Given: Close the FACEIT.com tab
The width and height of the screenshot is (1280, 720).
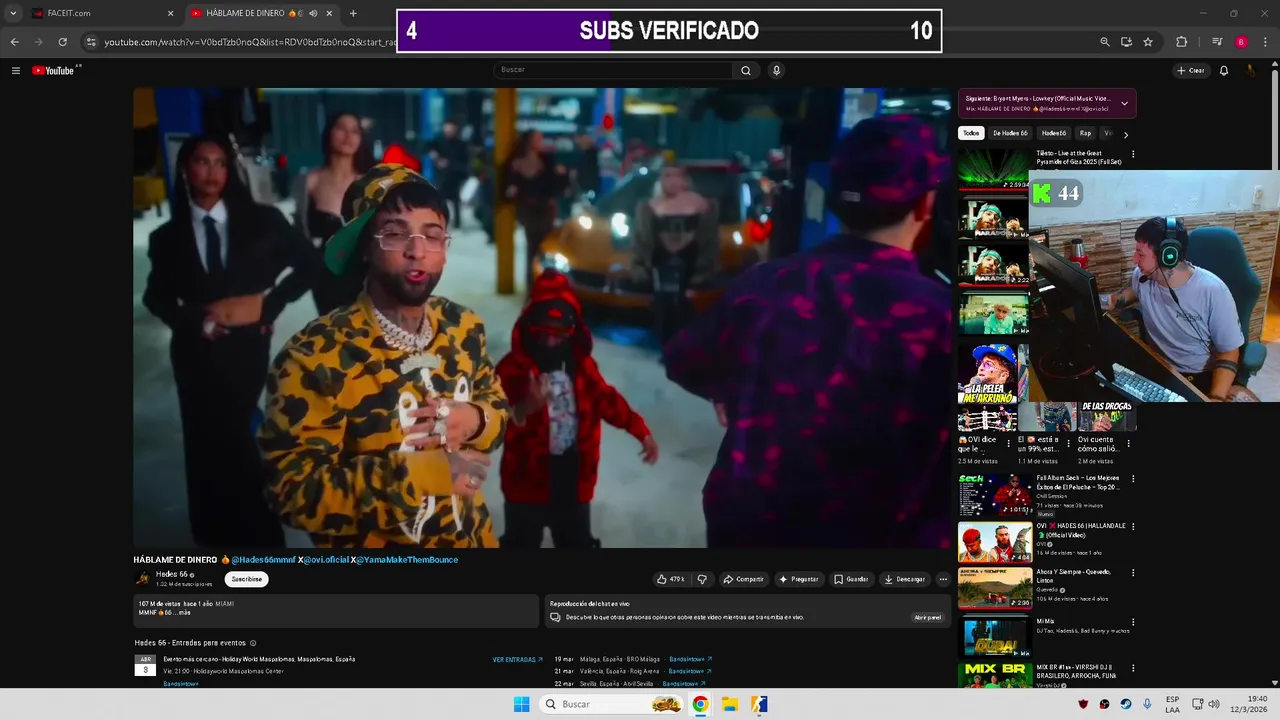Looking at the screenshot, I should (x=170, y=13).
